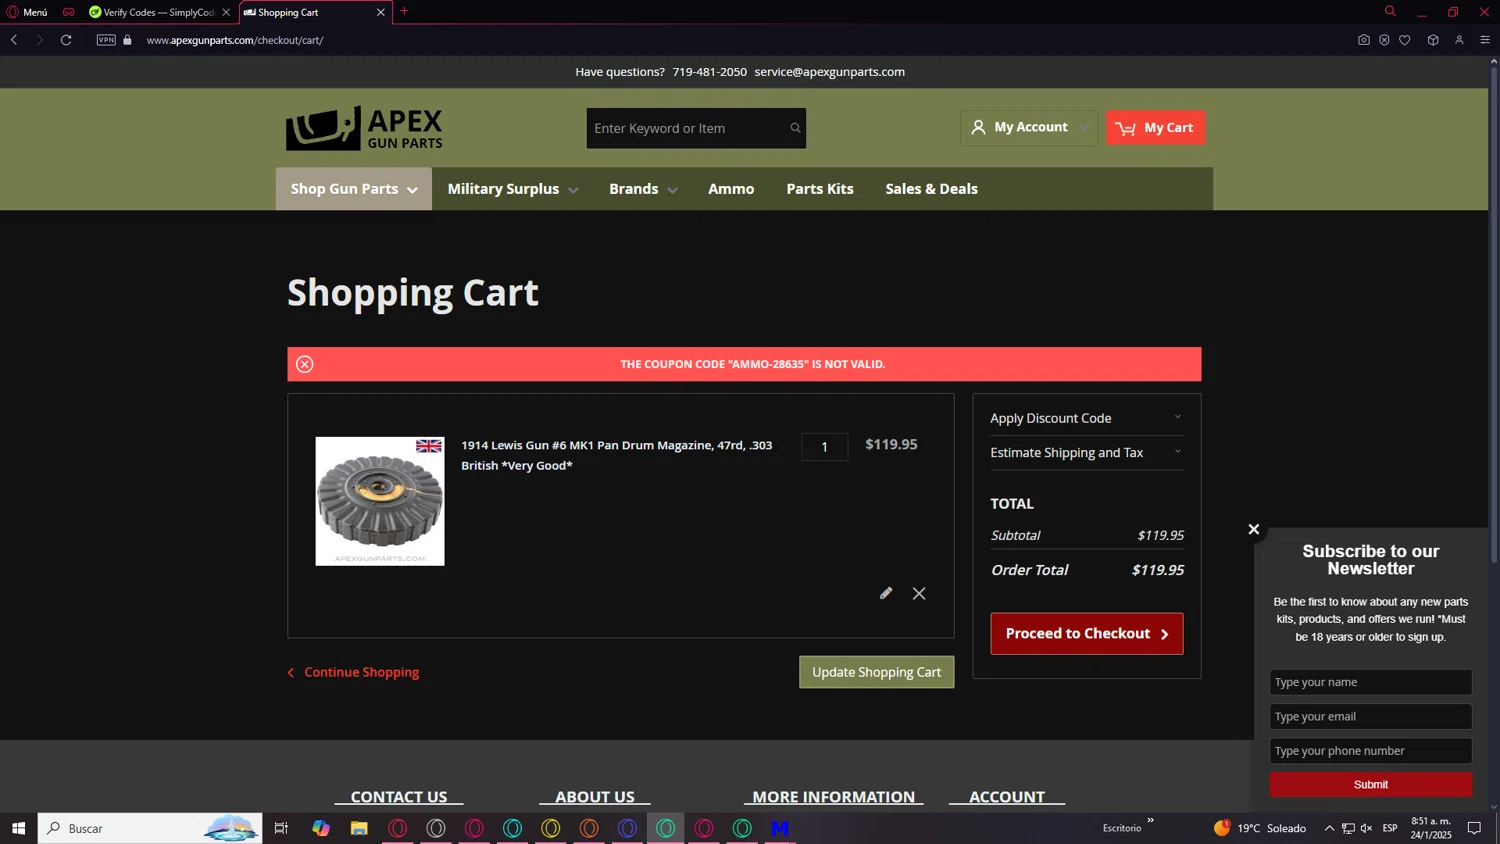
Task: Click the My Account person icon
Action: point(978,127)
